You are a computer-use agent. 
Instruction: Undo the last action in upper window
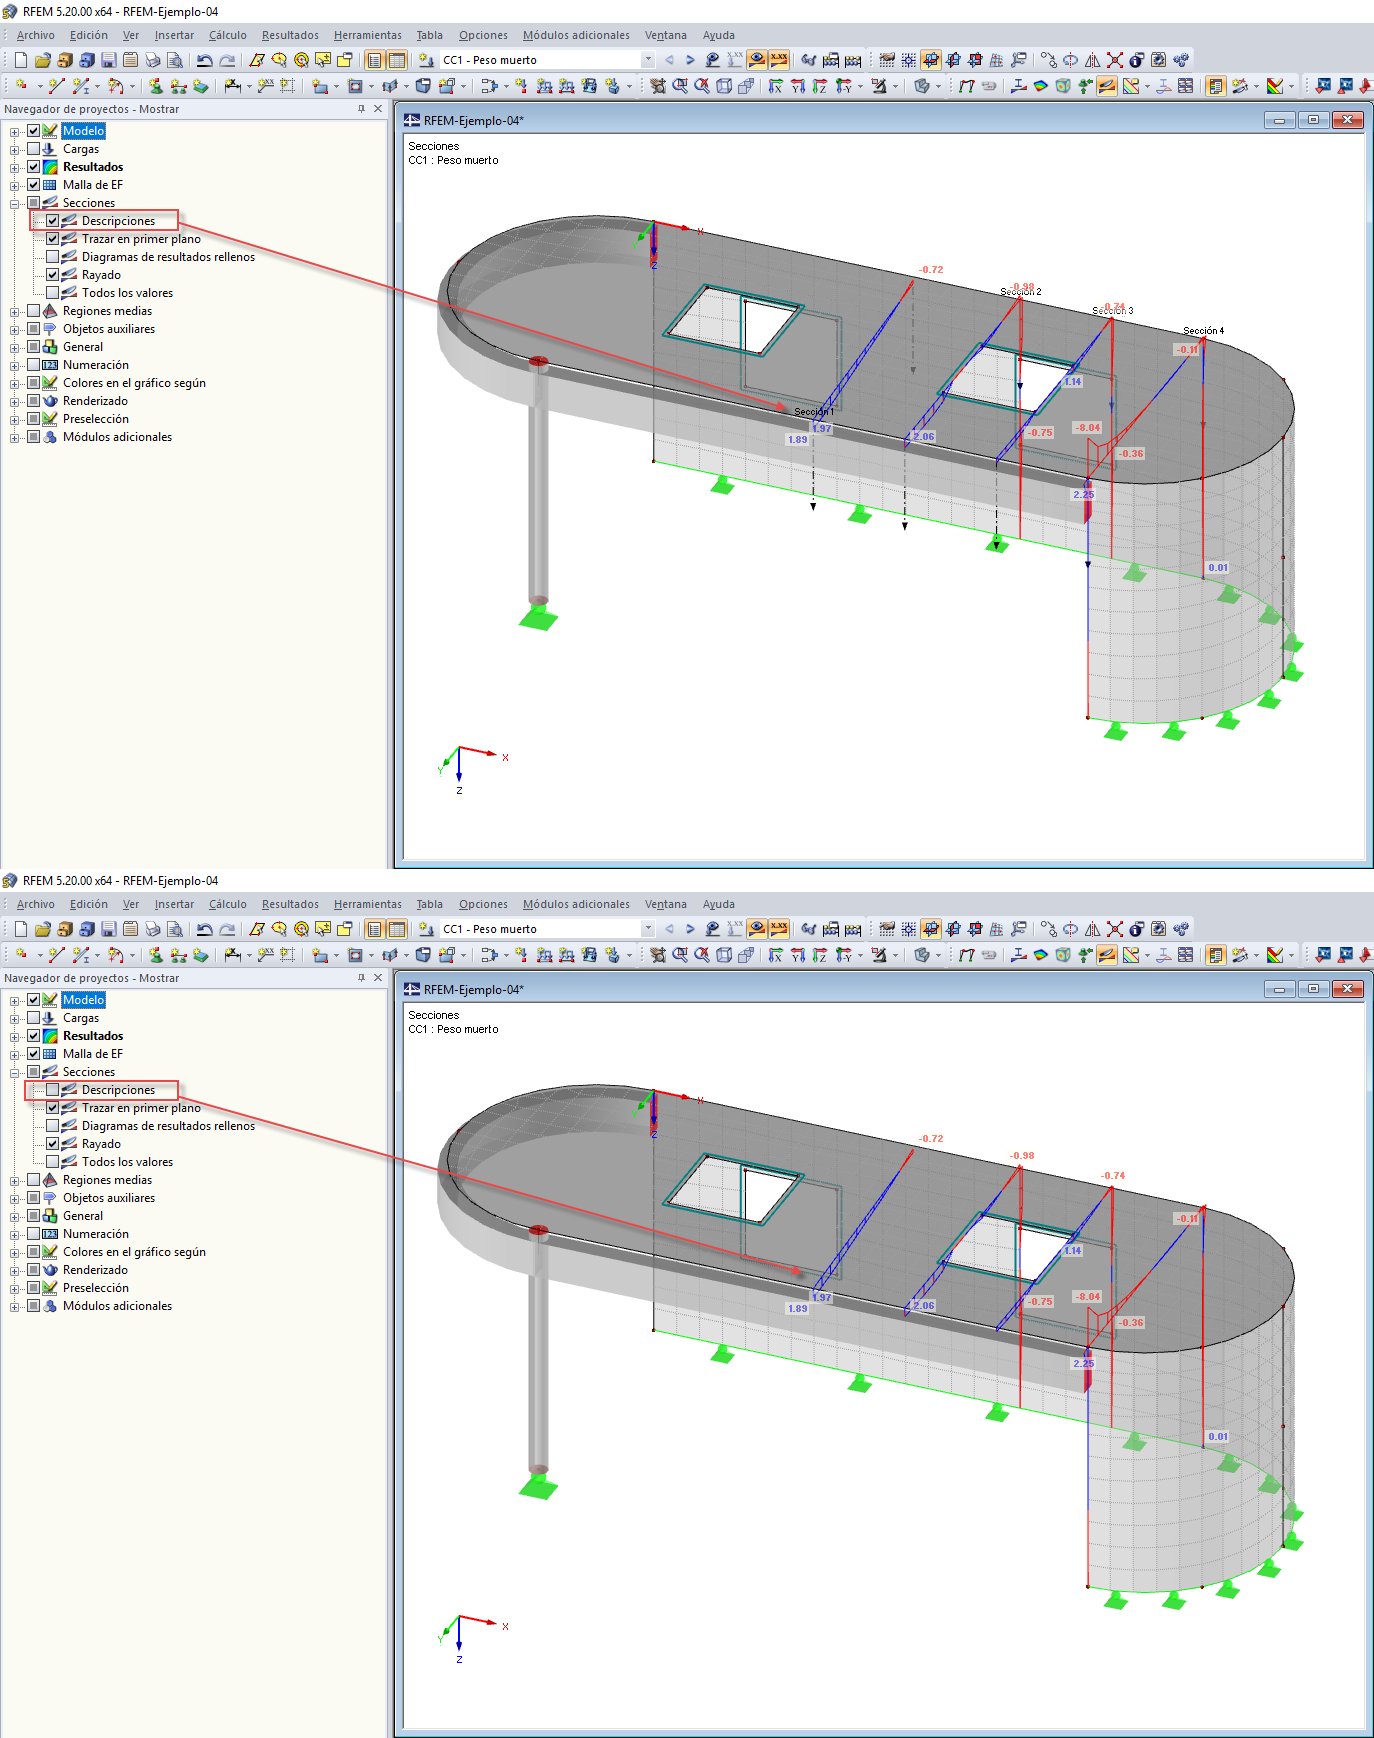204,60
